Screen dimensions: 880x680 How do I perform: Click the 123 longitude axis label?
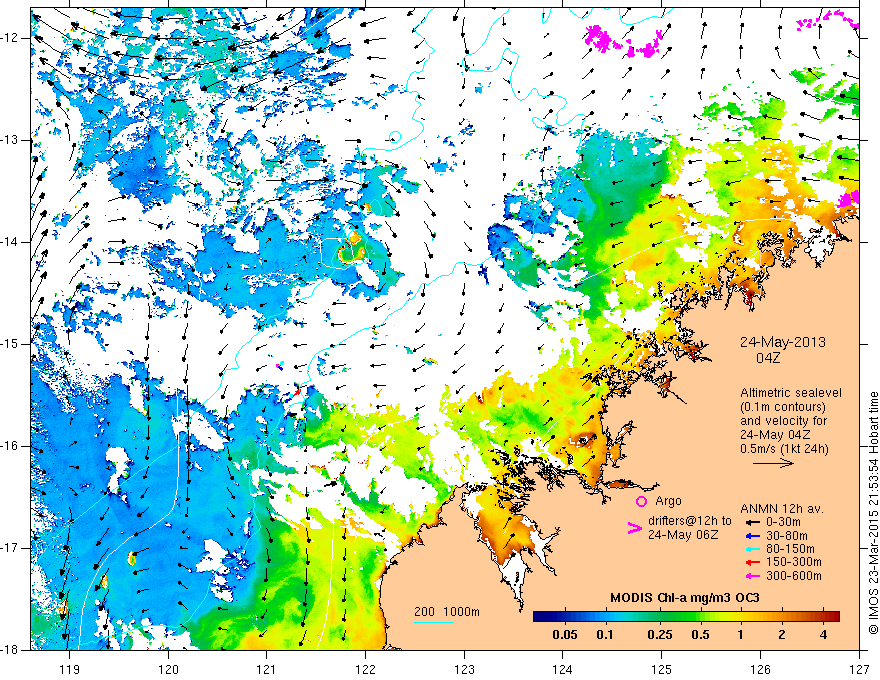[x=464, y=670]
